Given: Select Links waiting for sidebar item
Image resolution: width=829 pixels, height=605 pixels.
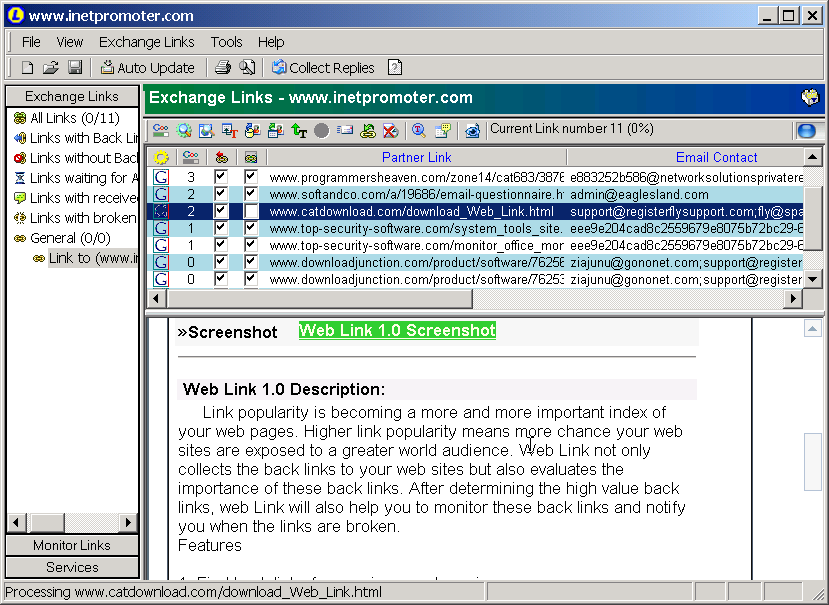Looking at the screenshot, I should (76, 178).
